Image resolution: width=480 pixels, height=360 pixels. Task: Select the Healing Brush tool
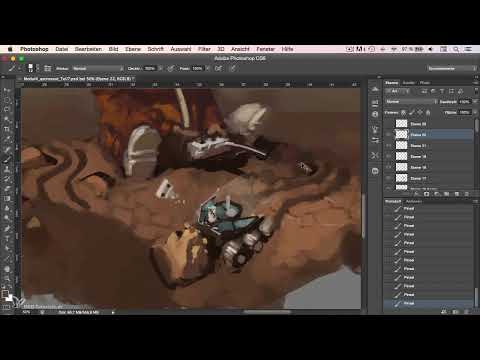coord(7,149)
